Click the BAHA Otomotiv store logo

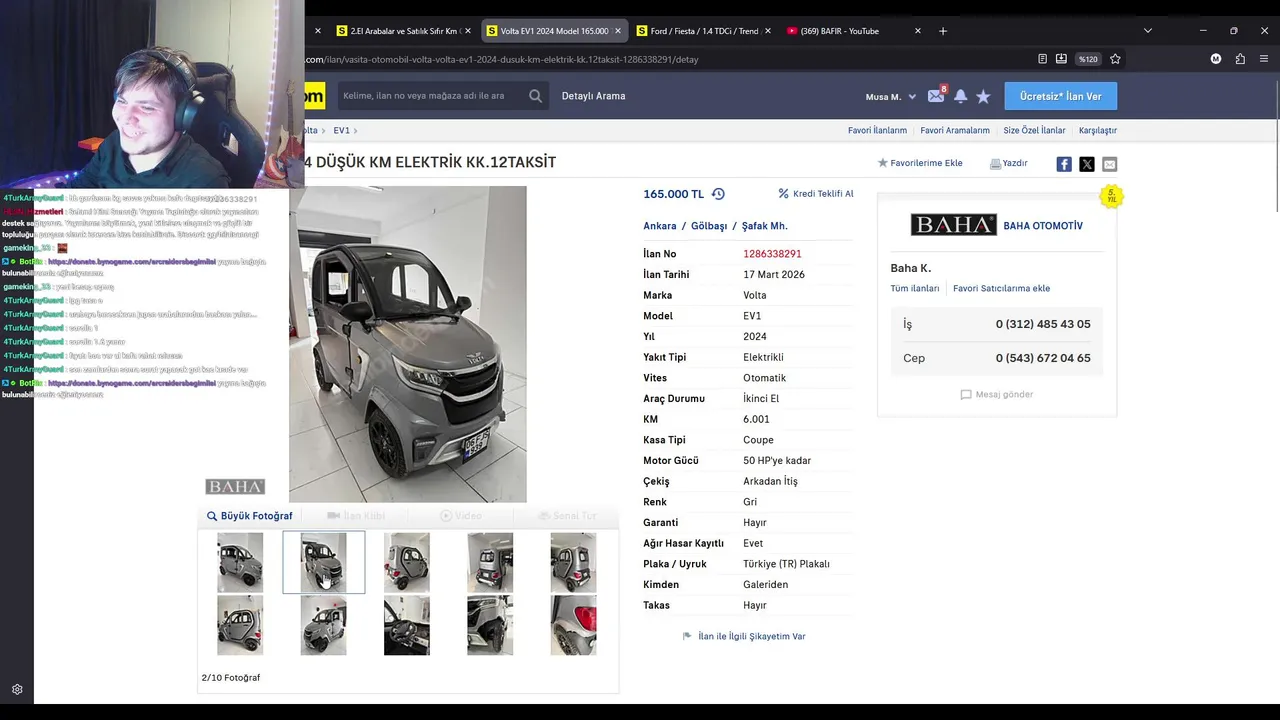[953, 225]
